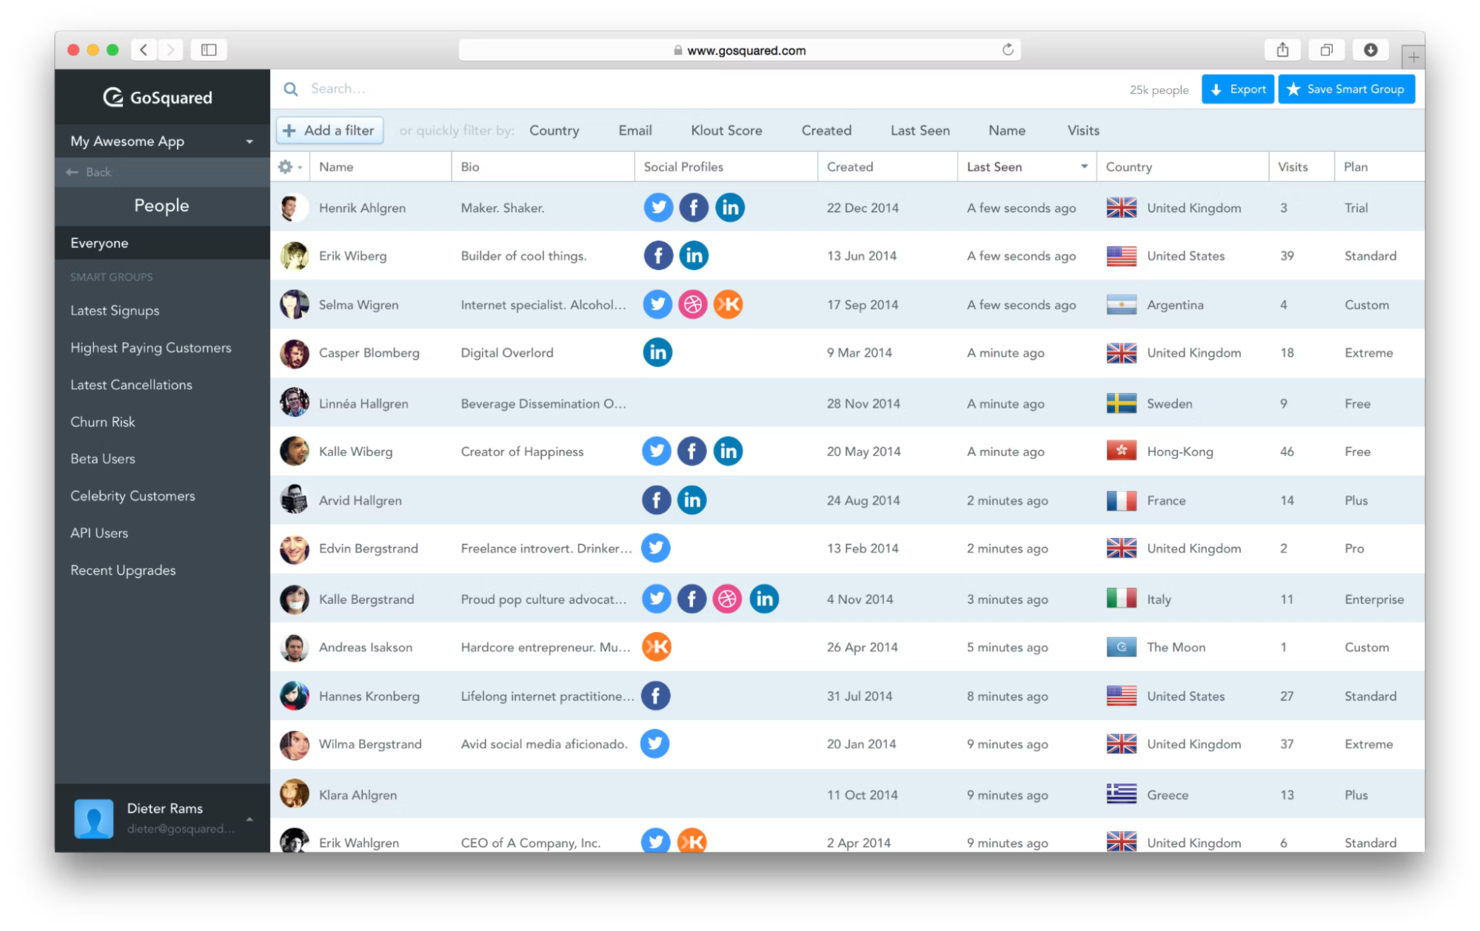
Task: Open Andreas Isakson's Klout profile
Action: pyautogui.click(x=657, y=647)
